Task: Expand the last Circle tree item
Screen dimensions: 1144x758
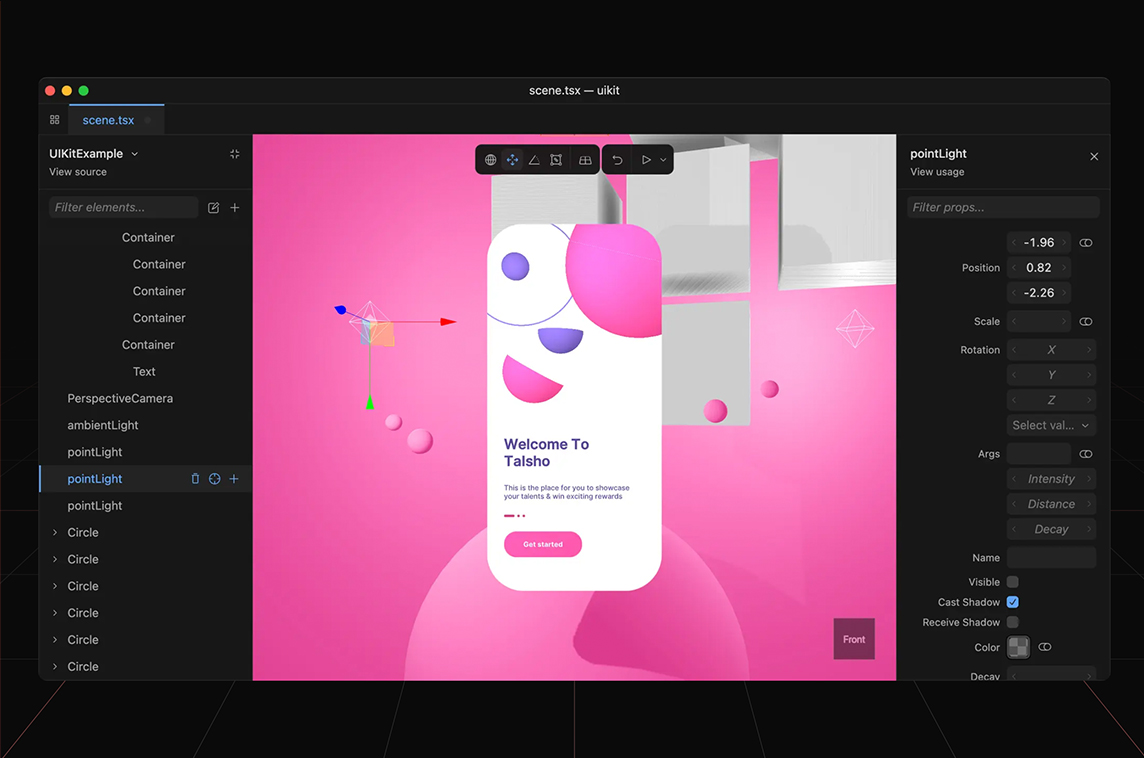Action: click(x=55, y=666)
